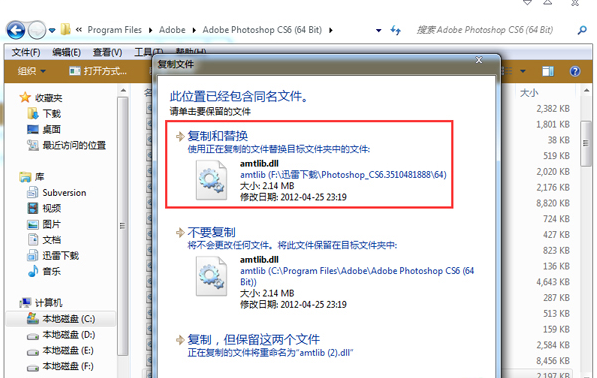
Task: Click the 8,456 KB size cell
Action: coord(553,360)
